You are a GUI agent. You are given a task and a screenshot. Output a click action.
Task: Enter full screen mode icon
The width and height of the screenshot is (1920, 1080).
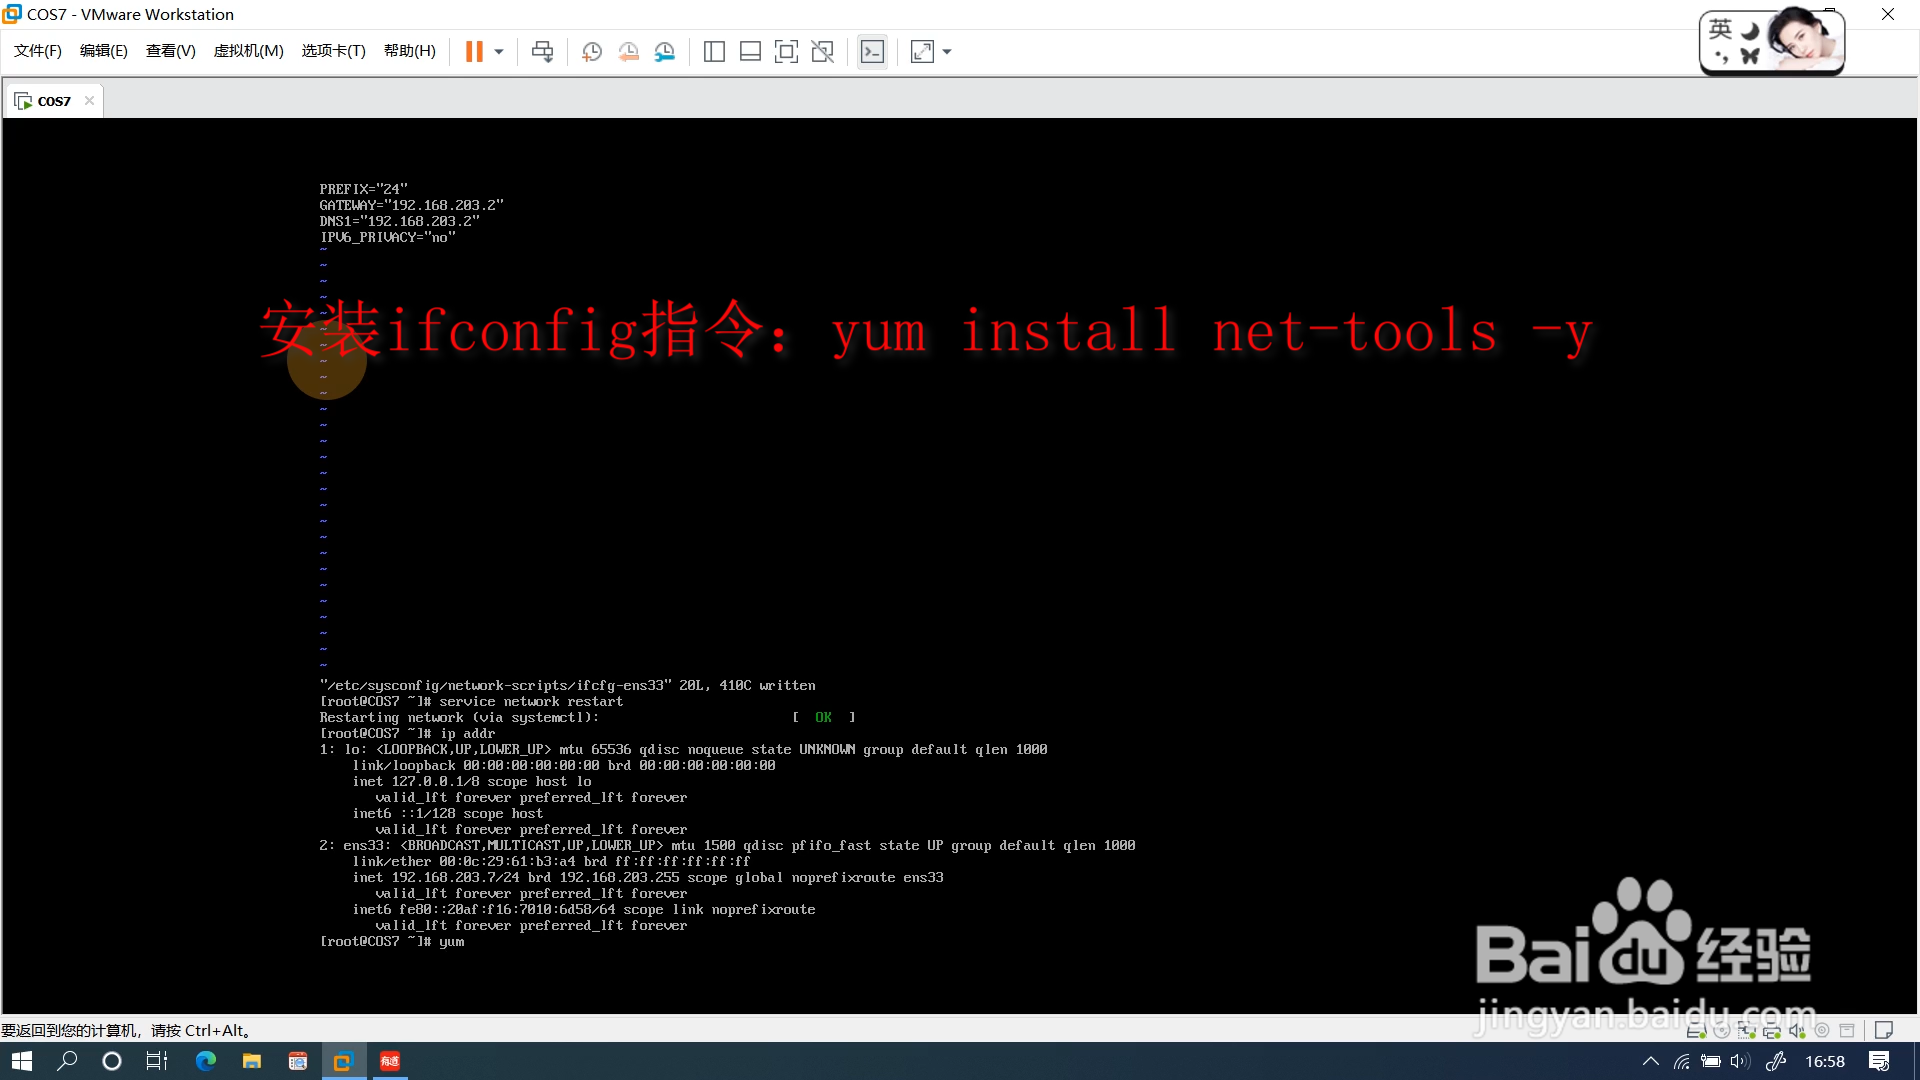786,52
